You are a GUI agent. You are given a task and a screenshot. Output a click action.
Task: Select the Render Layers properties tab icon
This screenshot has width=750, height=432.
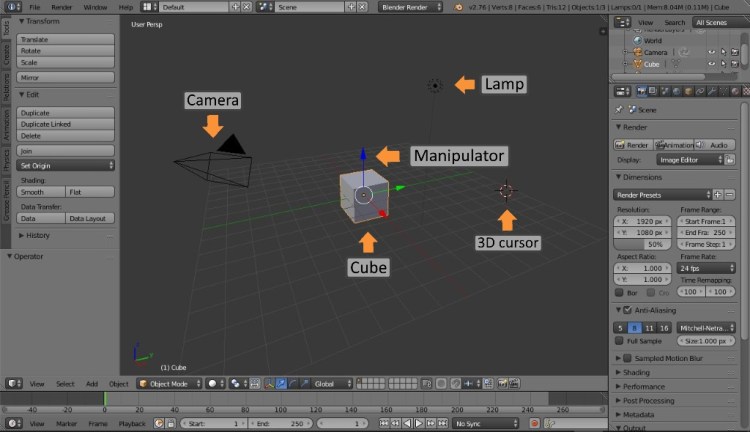(652, 91)
